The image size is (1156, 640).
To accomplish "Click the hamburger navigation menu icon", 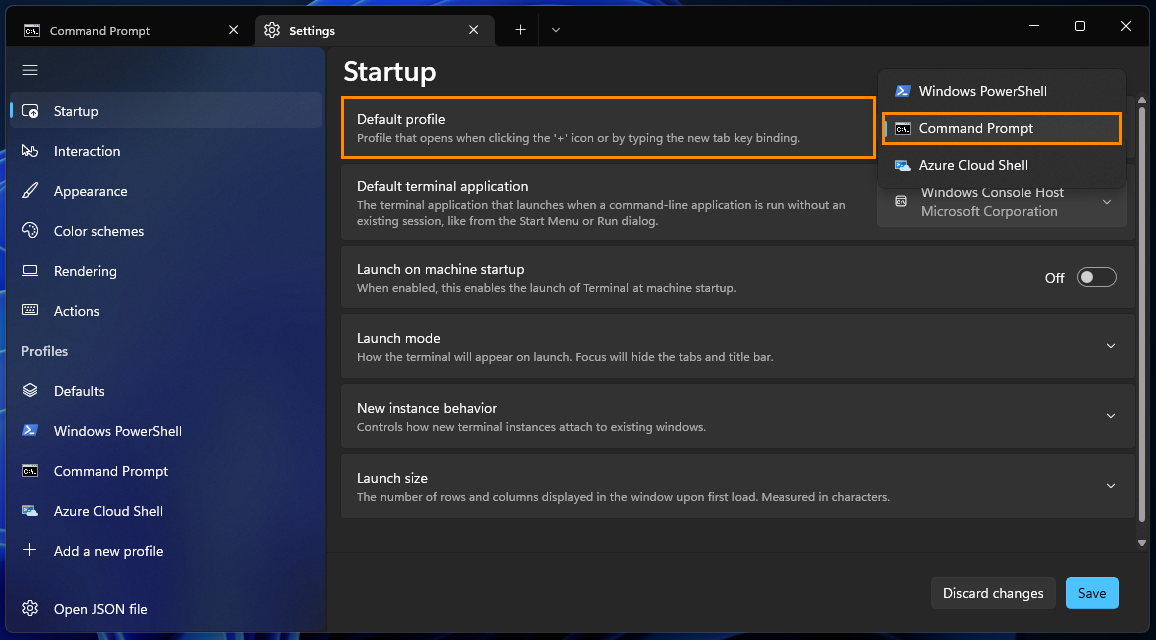I will pos(29,70).
